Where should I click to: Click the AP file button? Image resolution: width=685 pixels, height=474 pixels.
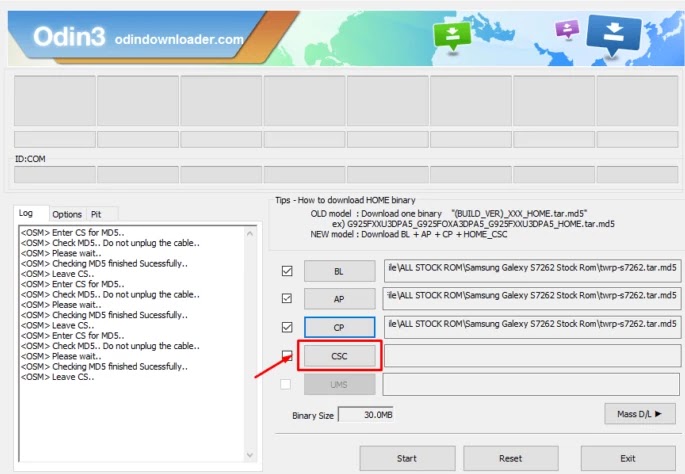pyautogui.click(x=339, y=299)
